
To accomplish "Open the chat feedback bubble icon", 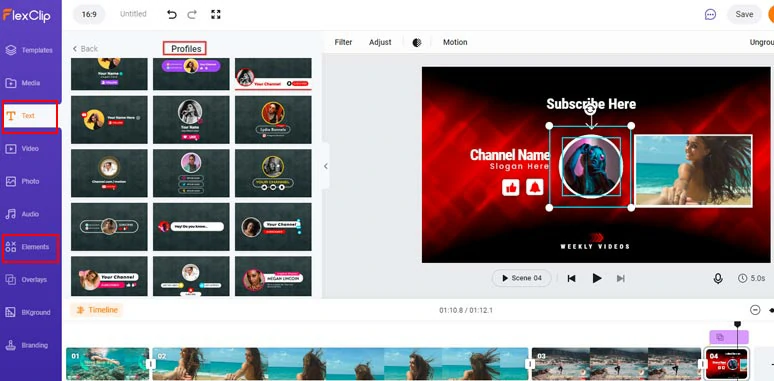I will point(710,14).
